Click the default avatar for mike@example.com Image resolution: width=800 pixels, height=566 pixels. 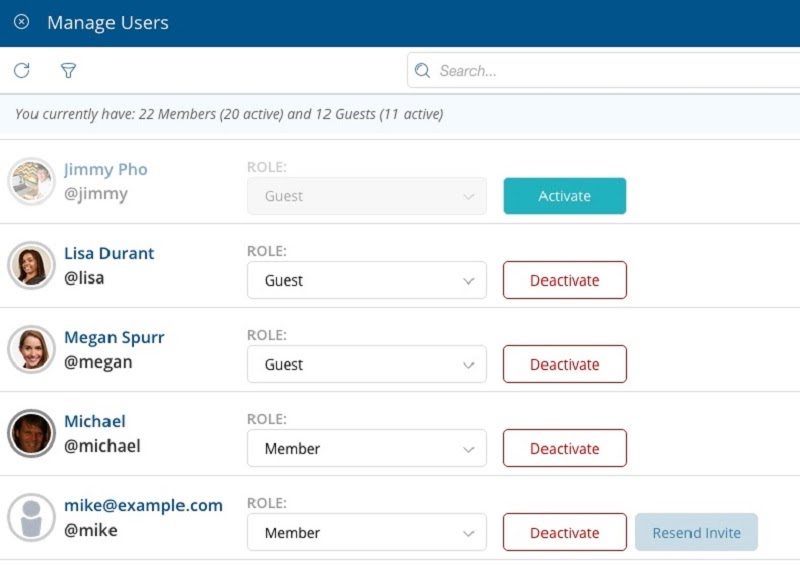[x=31, y=518]
